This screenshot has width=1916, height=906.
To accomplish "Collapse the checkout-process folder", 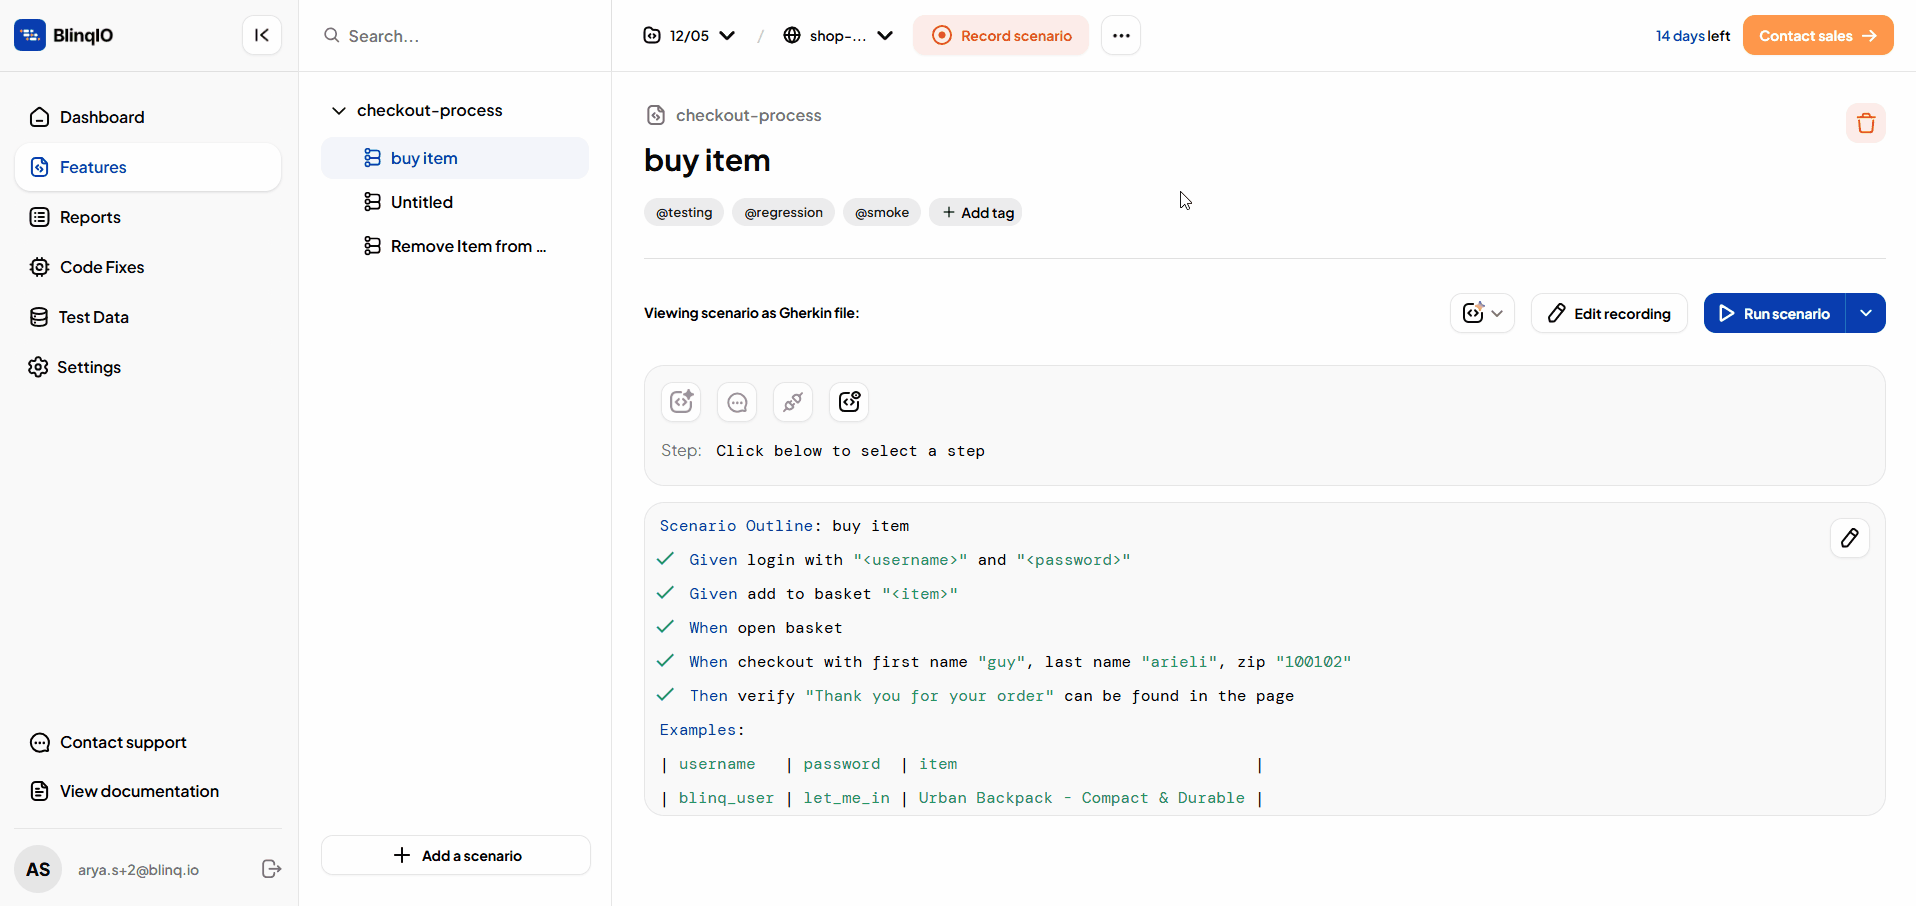I will tap(339, 110).
